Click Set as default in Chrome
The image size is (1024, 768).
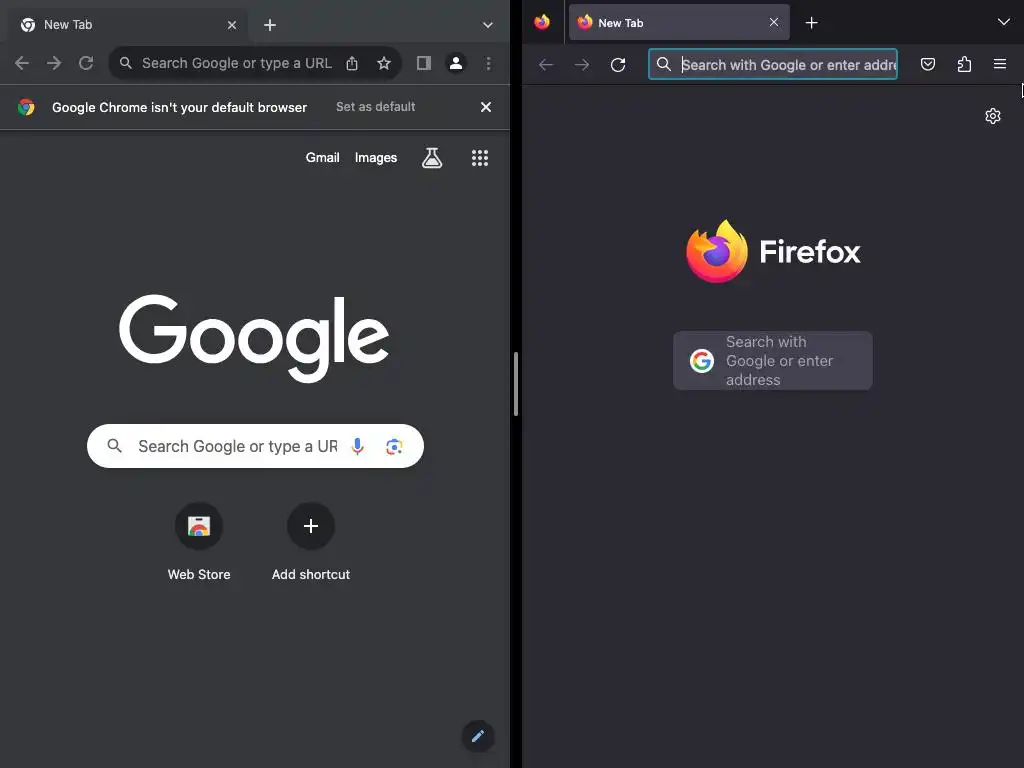coord(376,106)
